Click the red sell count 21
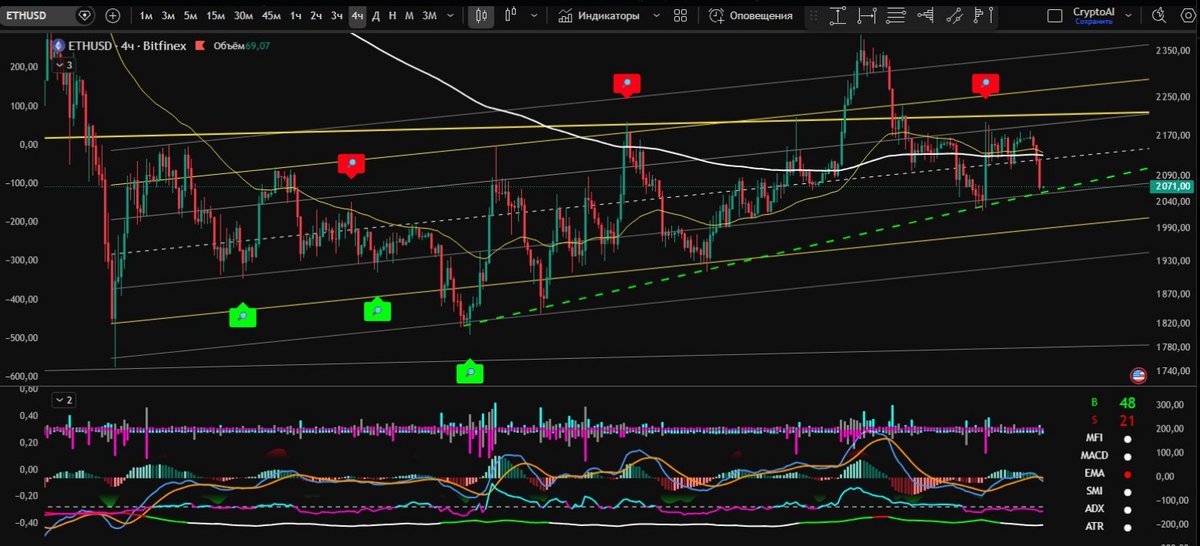 pyautogui.click(x=1128, y=421)
